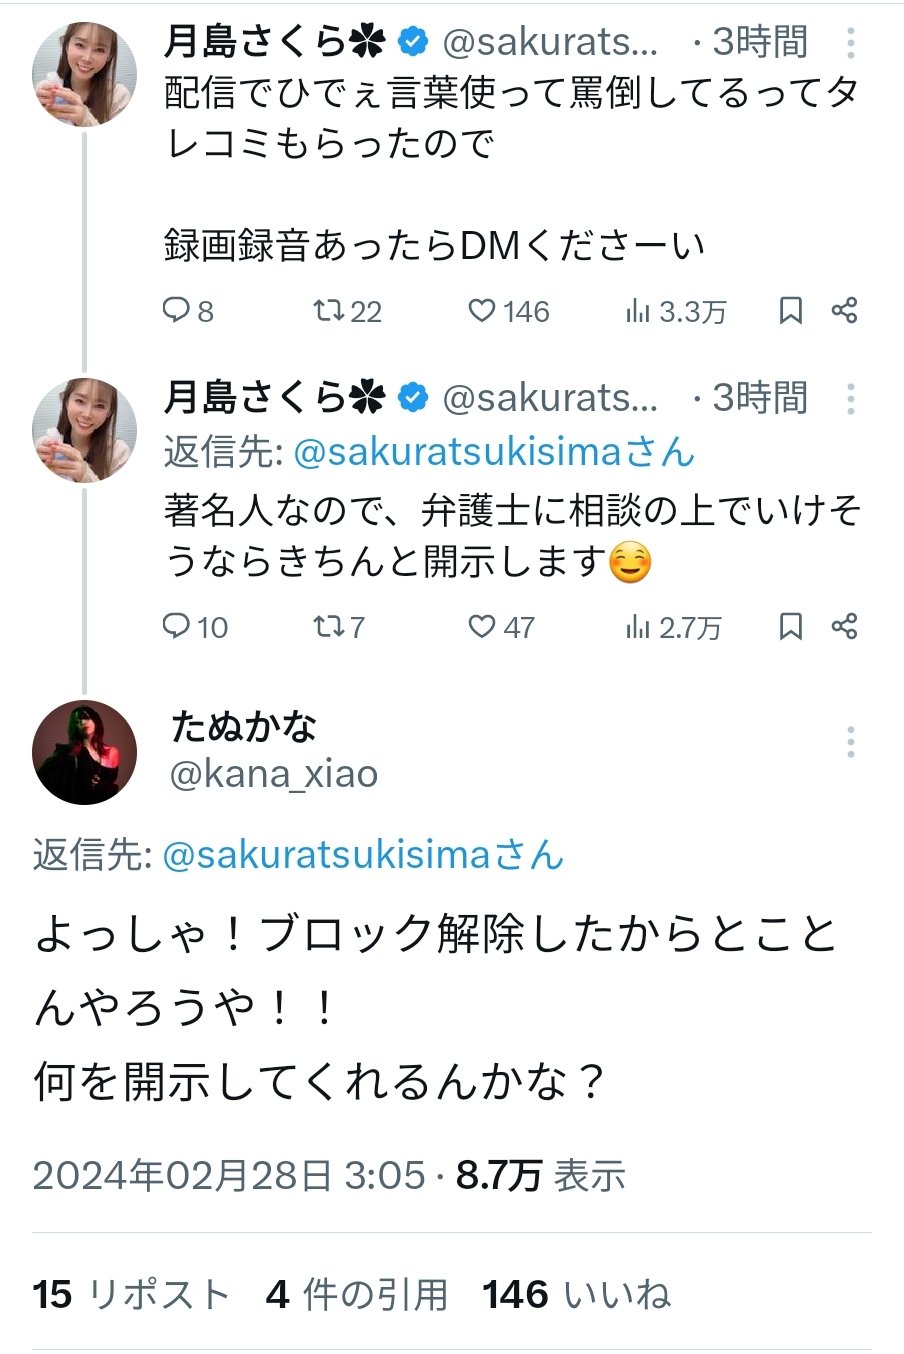The image size is (904, 1354).
Task: Share the first tweet via share icon
Action: point(845,311)
